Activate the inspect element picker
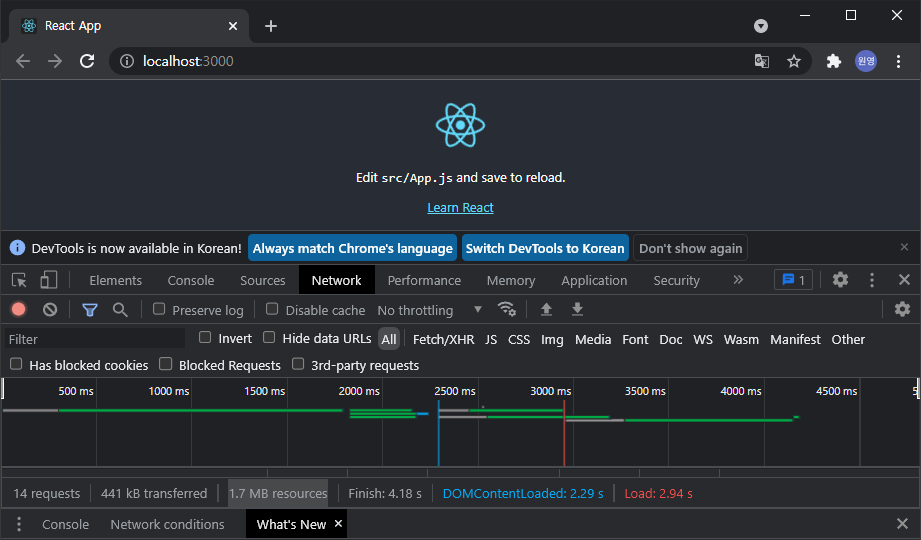 [x=19, y=280]
